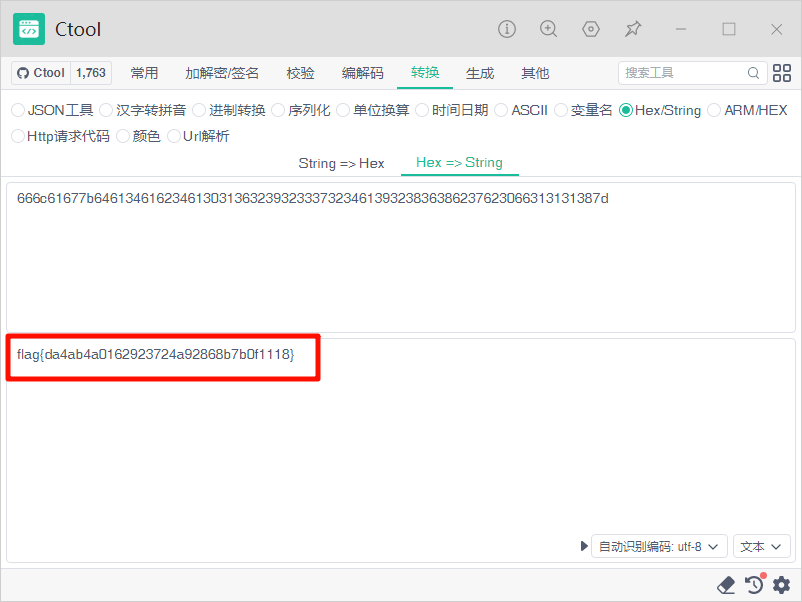Screen dimensions: 802x602
Task: Open history with the clock icon
Action: pos(754,585)
